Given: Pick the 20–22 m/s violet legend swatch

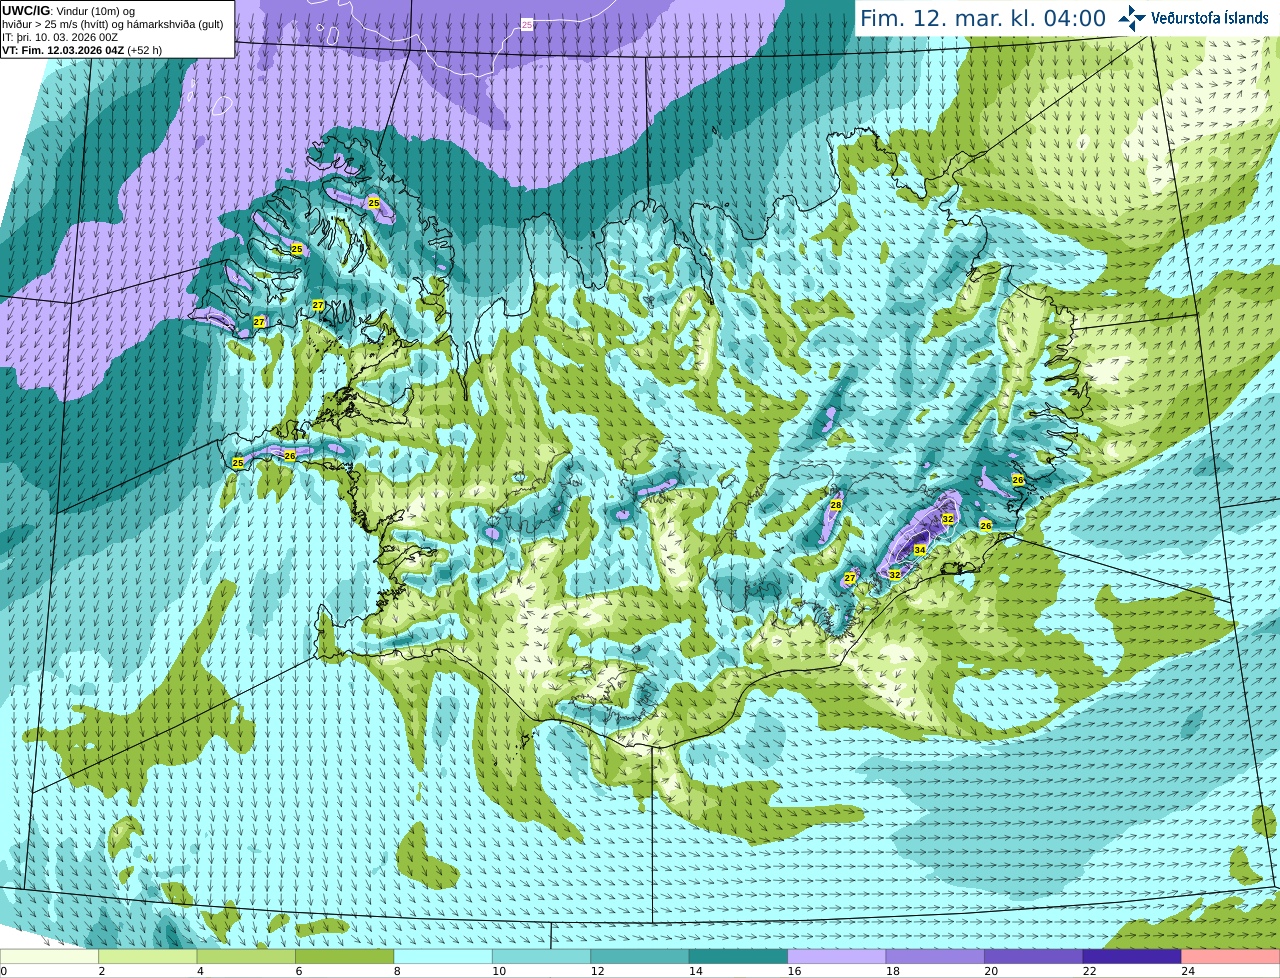Looking at the screenshot, I should click(1034, 957).
